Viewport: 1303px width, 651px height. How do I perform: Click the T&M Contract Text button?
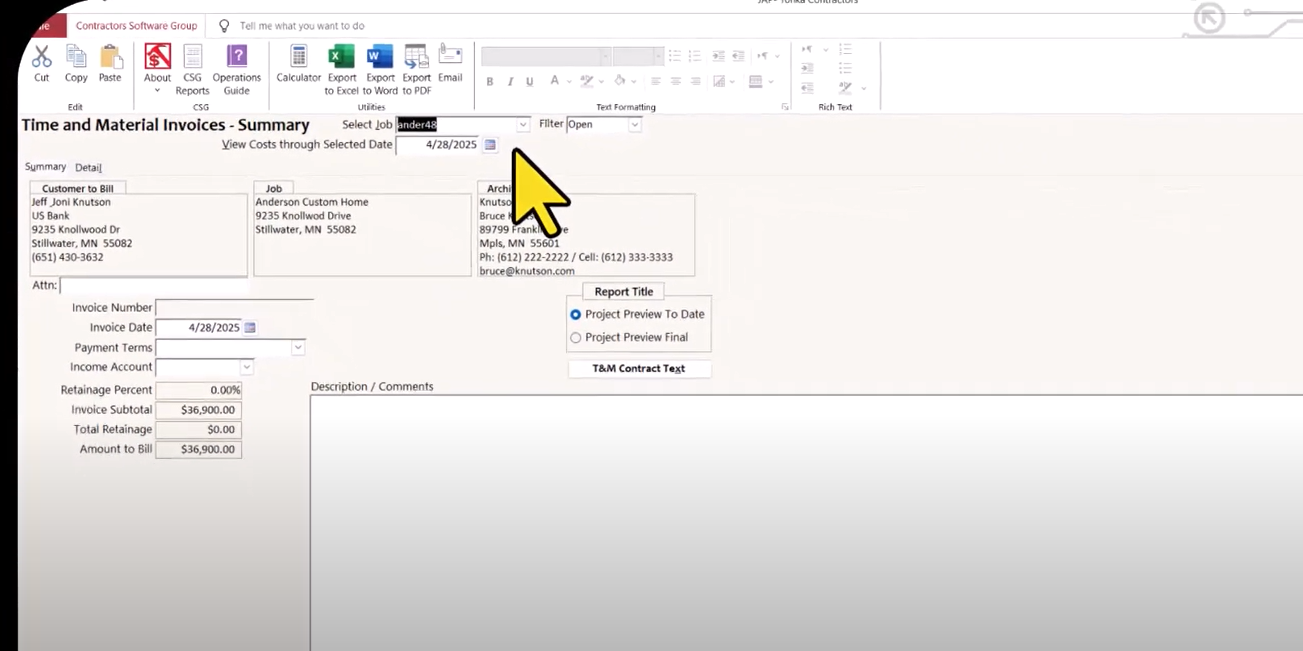pos(639,368)
